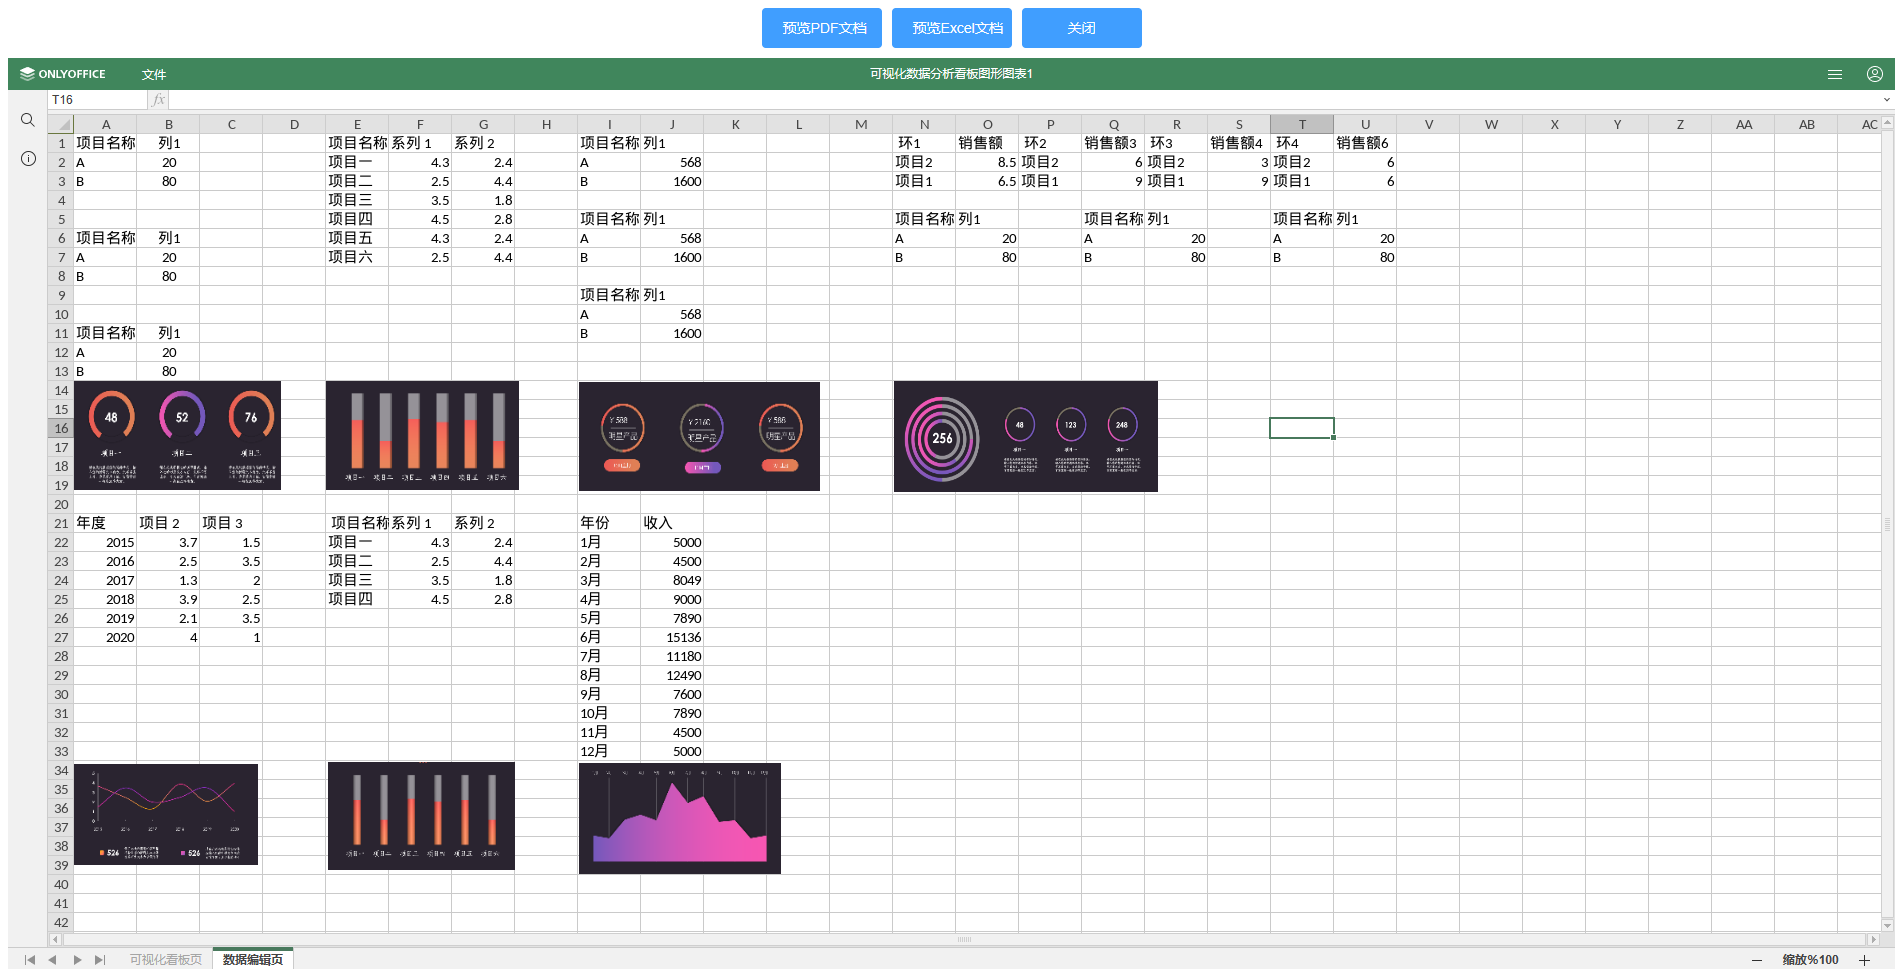Image resolution: width=1897 pixels, height=969 pixels.
Task: Click cell containing 项目六
Action: [357, 257]
